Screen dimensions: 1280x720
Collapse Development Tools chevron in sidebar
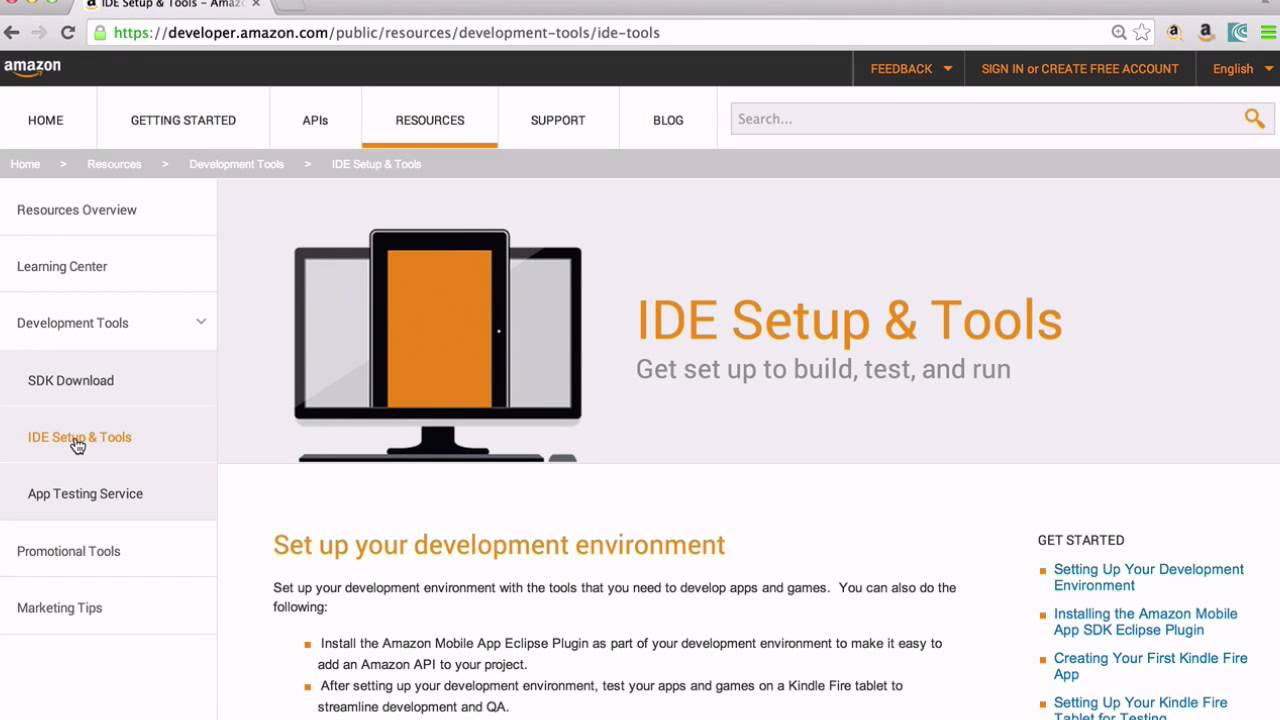pos(201,322)
